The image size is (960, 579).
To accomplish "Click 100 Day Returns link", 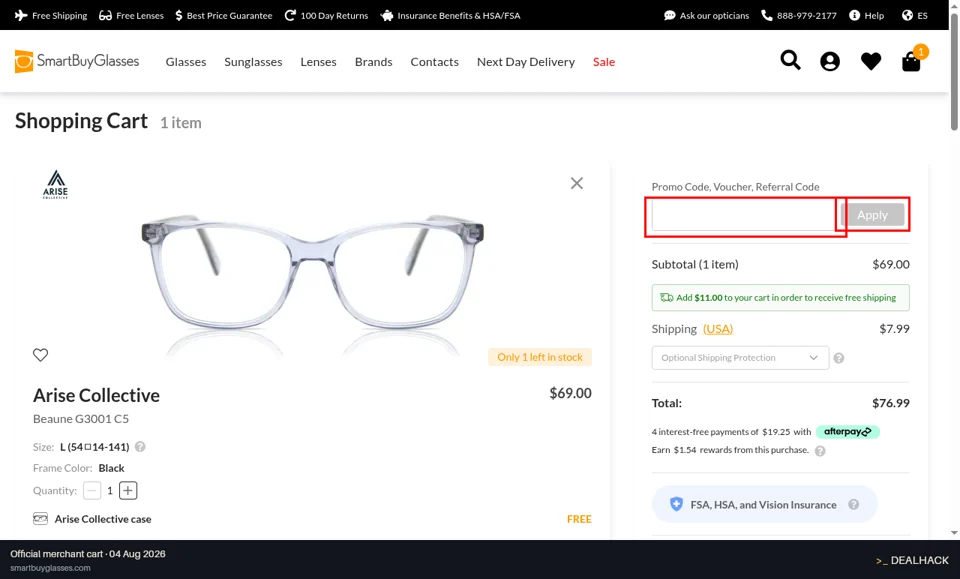I will pos(326,15).
